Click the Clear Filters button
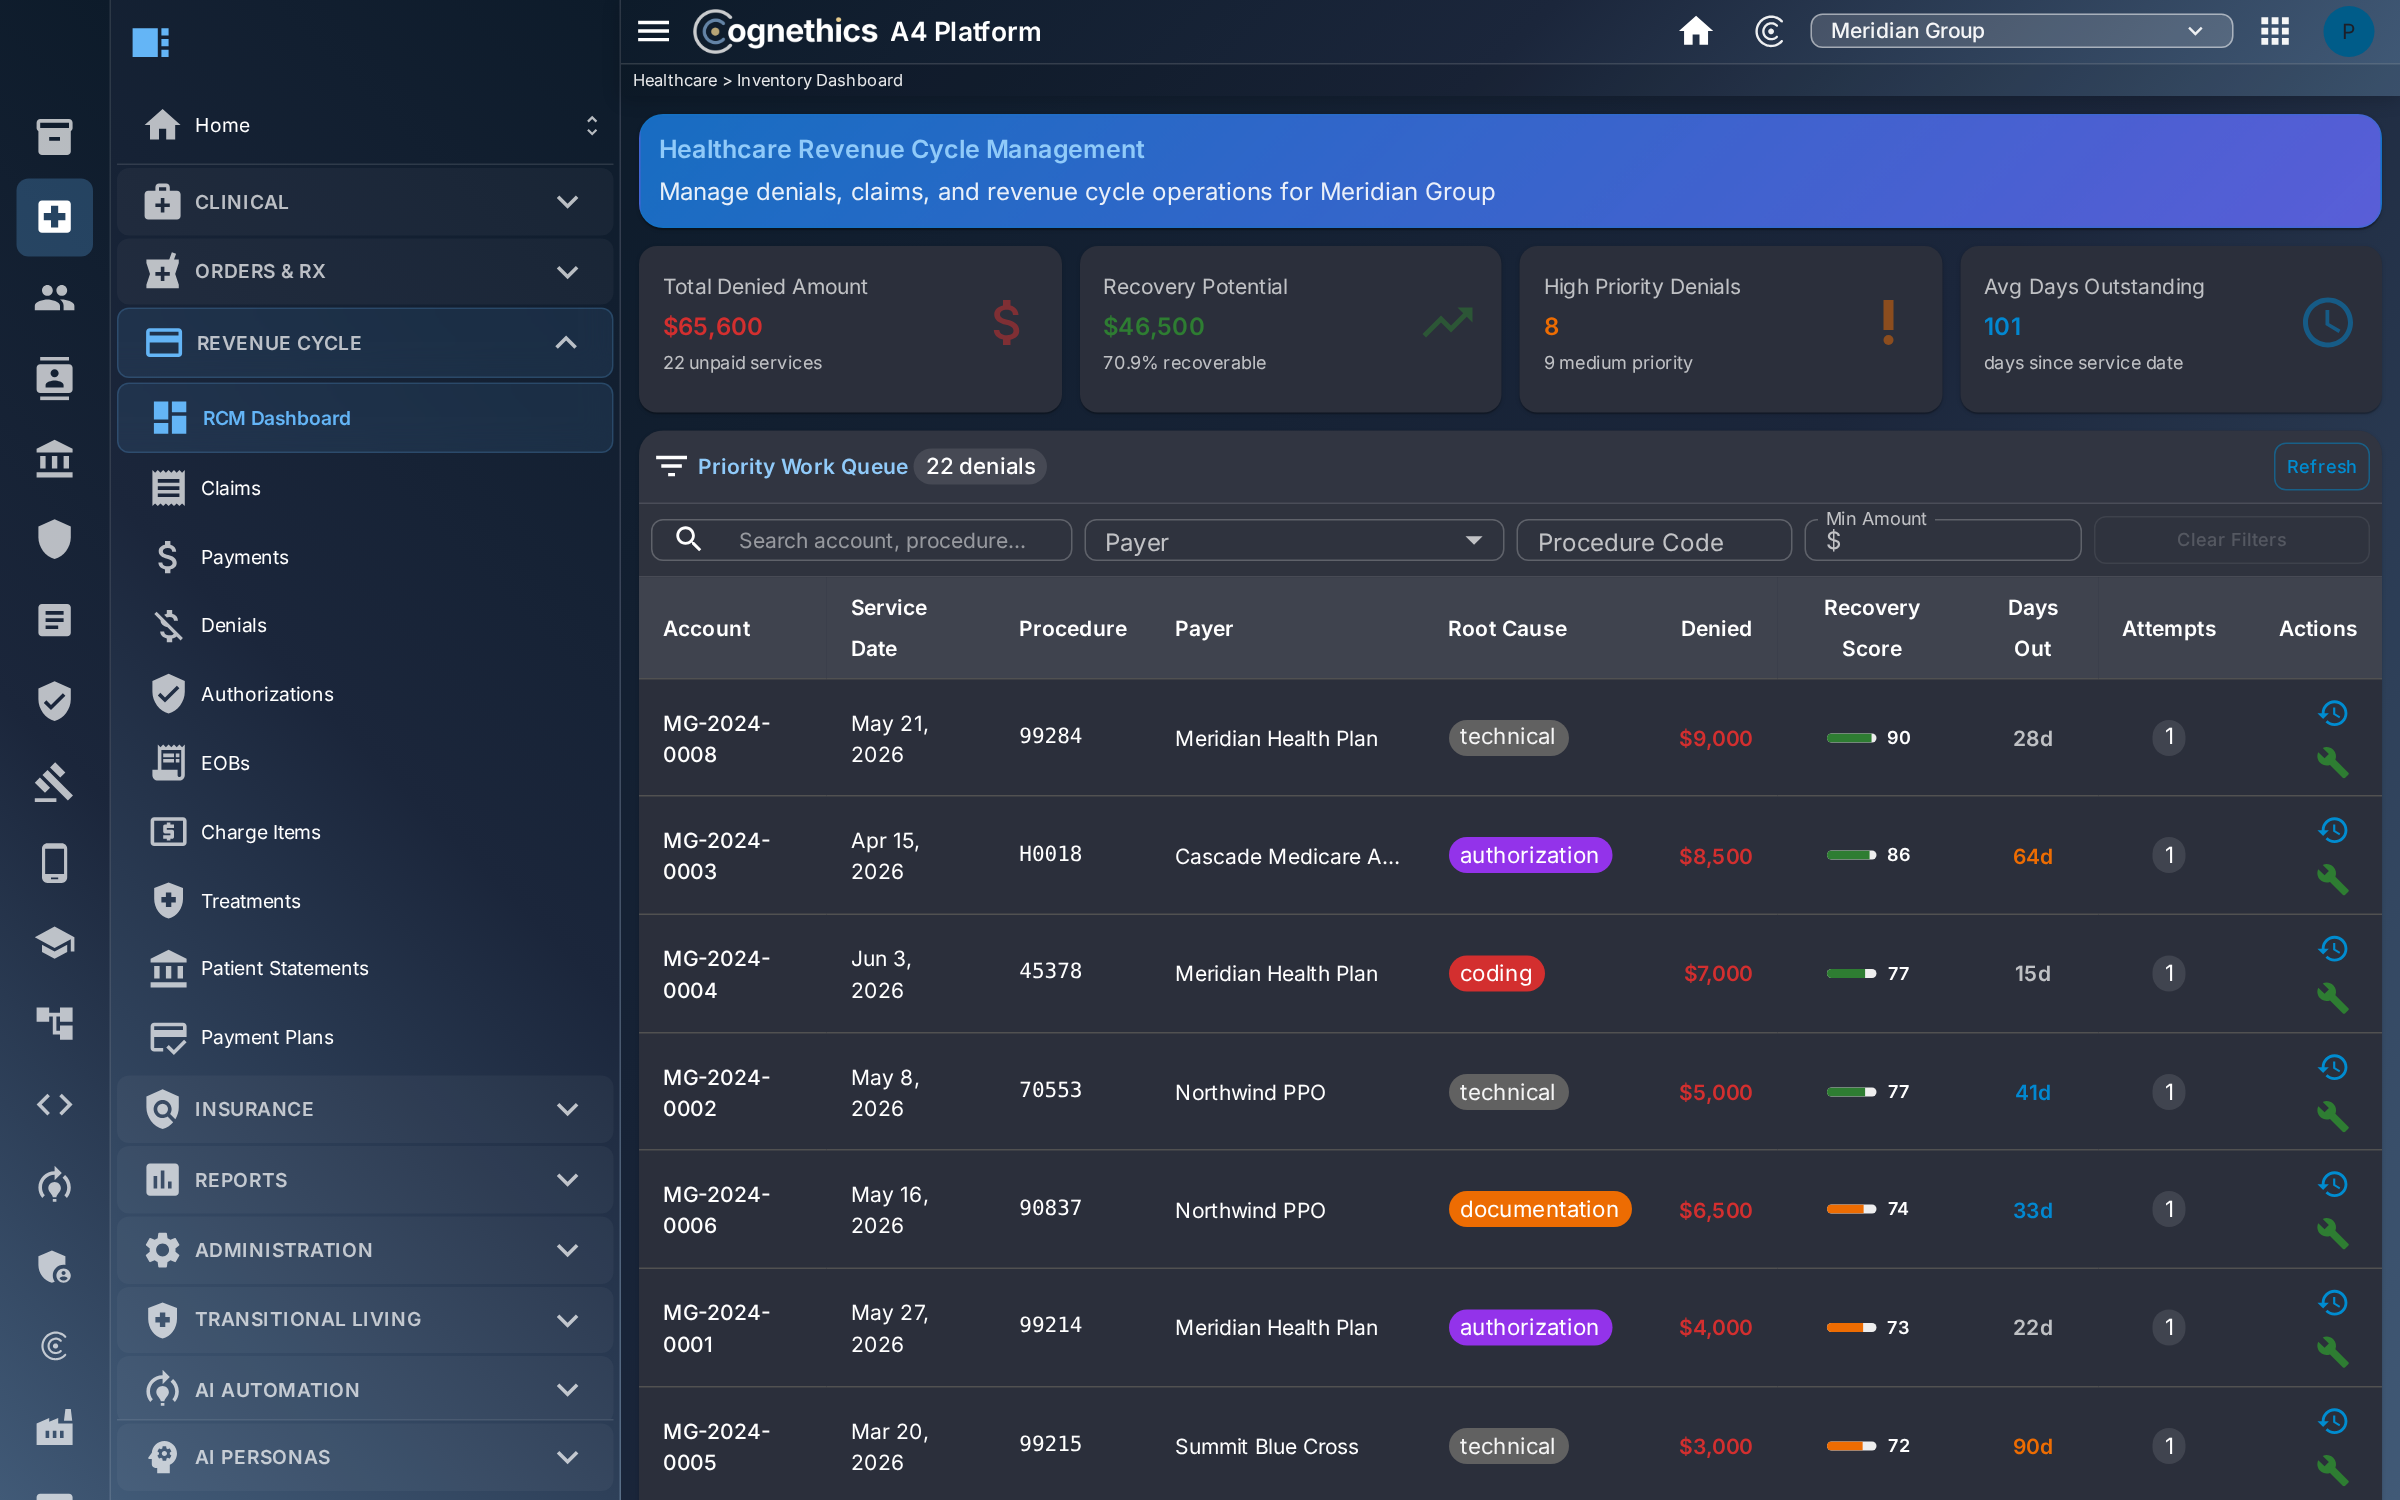 point(2231,540)
